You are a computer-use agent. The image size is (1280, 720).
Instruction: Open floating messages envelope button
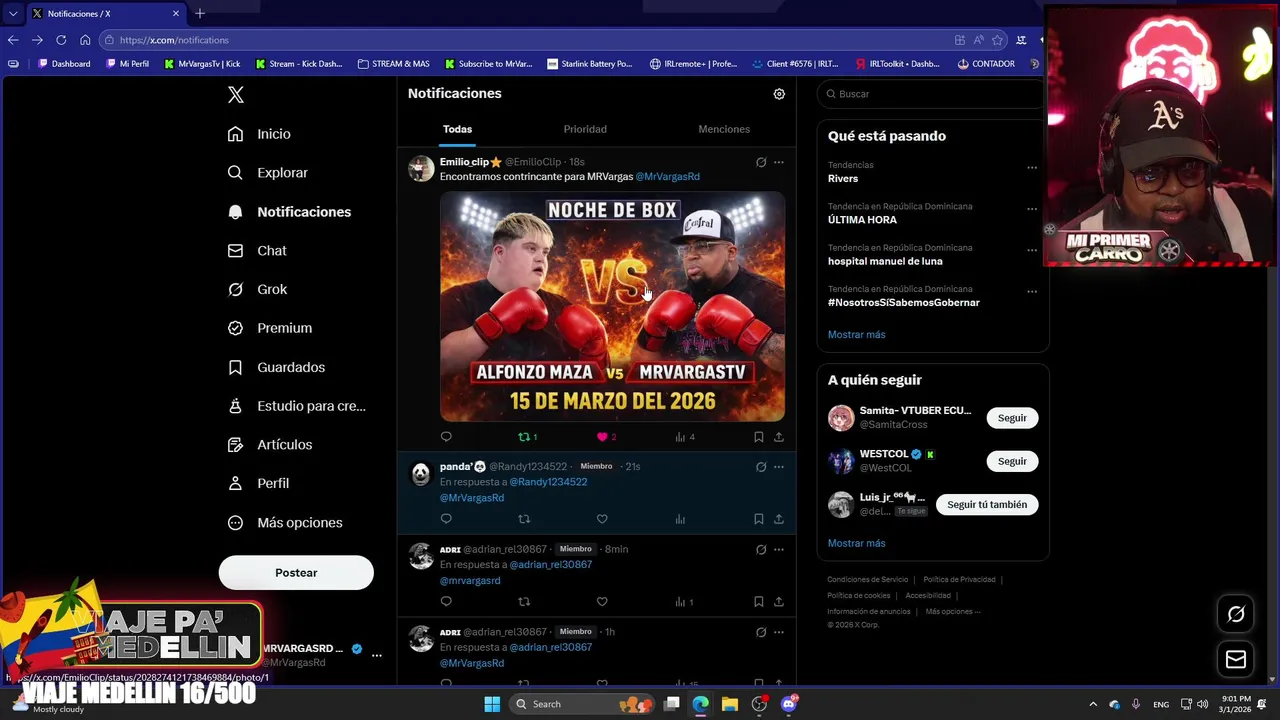click(x=1236, y=659)
